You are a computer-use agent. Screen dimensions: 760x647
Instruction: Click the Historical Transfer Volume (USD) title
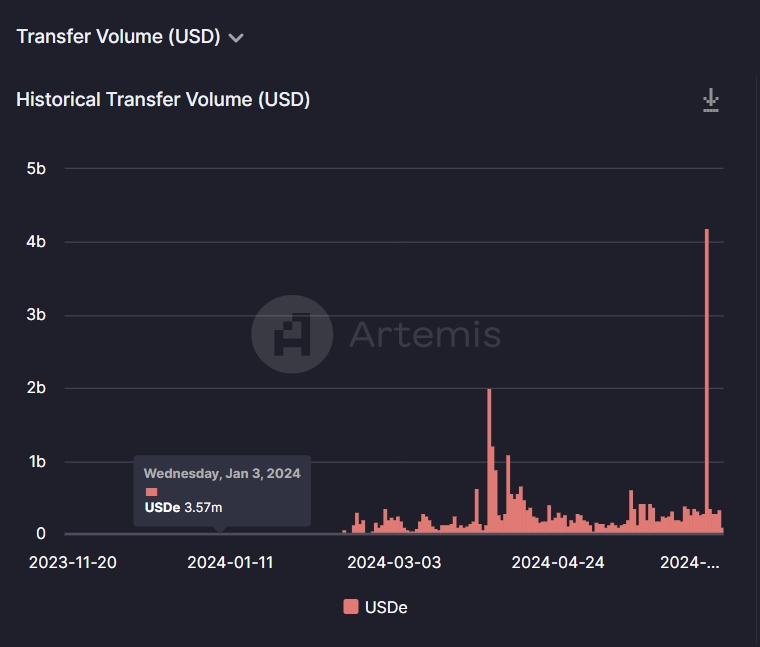163,100
